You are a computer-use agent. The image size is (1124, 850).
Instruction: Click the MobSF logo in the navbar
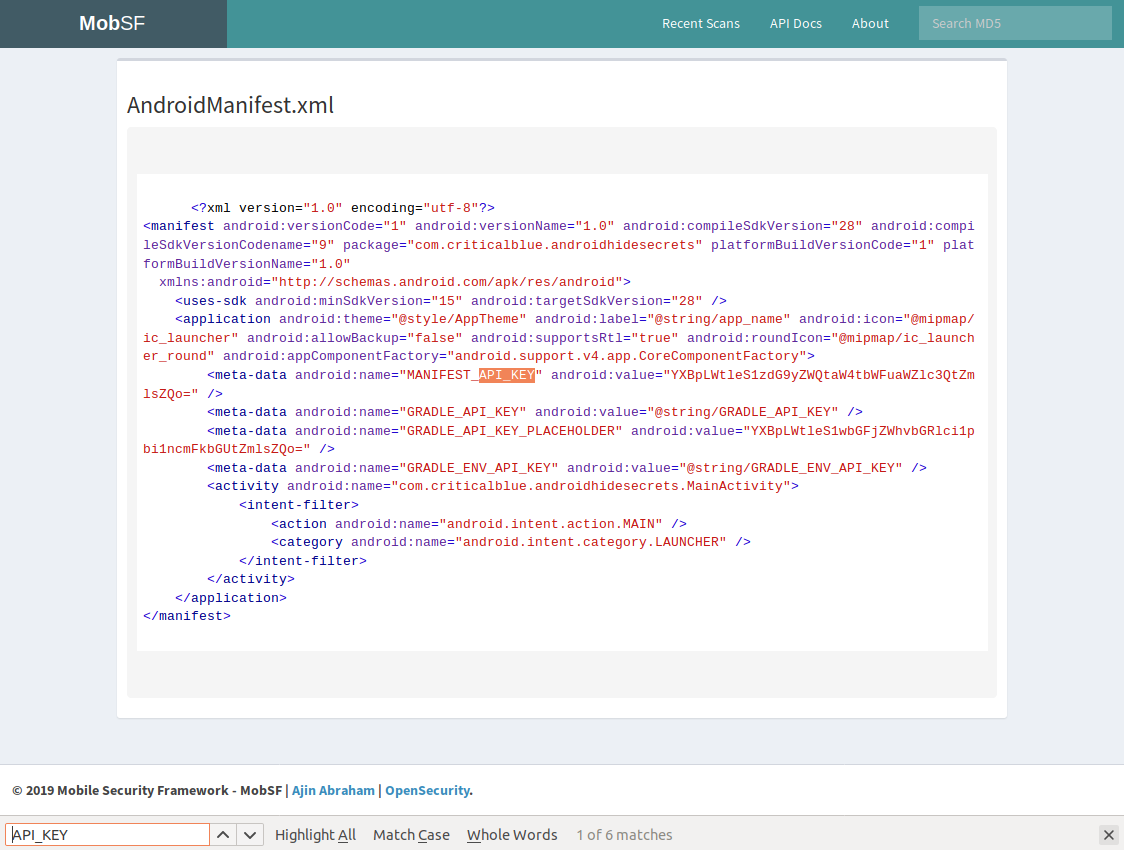pos(112,23)
